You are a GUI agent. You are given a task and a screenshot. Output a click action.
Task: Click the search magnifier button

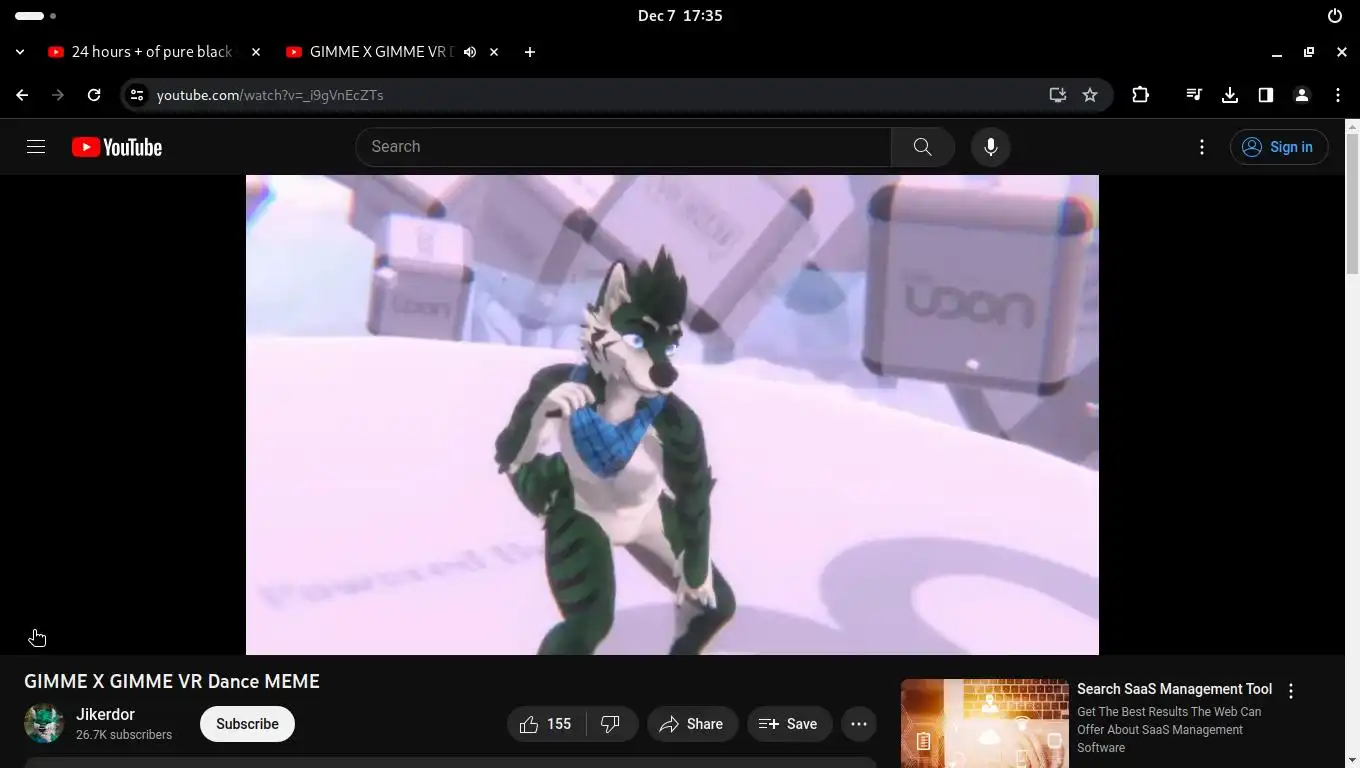pyautogui.click(x=923, y=147)
